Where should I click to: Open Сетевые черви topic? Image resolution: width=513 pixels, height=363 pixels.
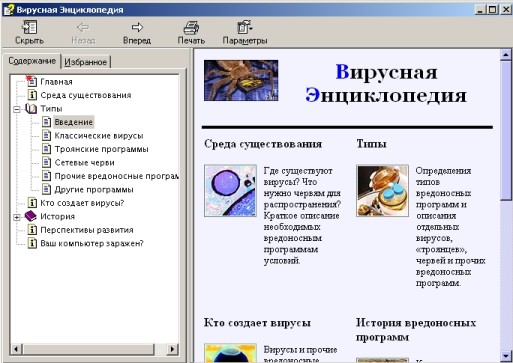pyautogui.click(x=85, y=163)
